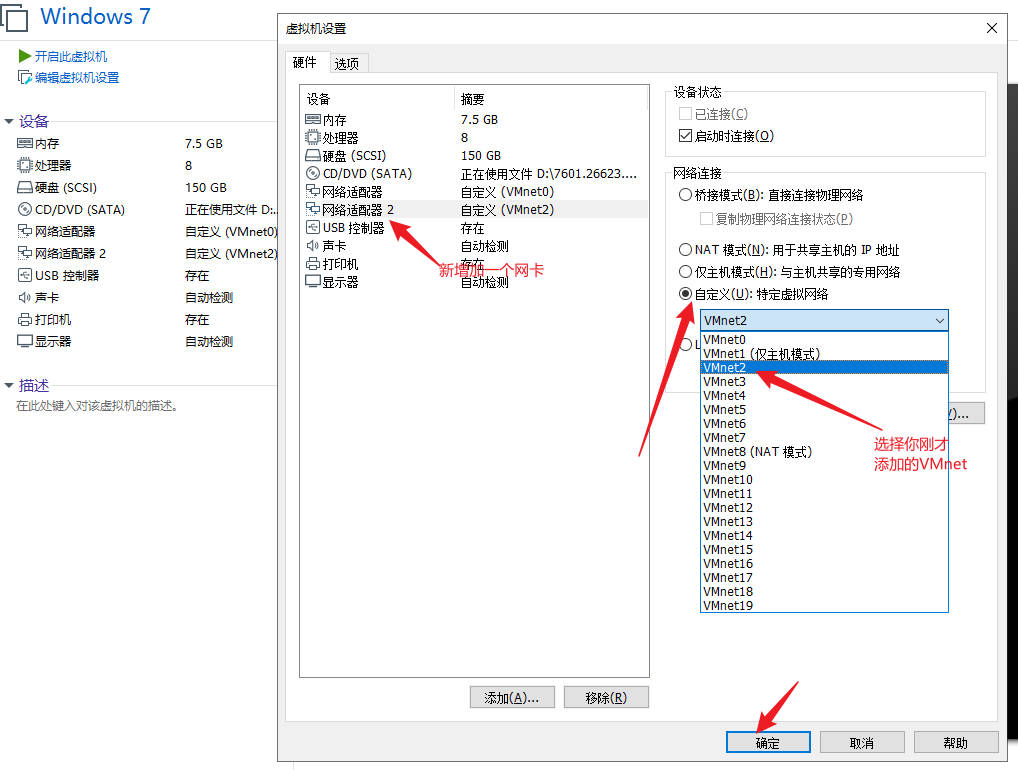Click 自定义 (VMnet0) summary in dialog list

click(x=507, y=192)
